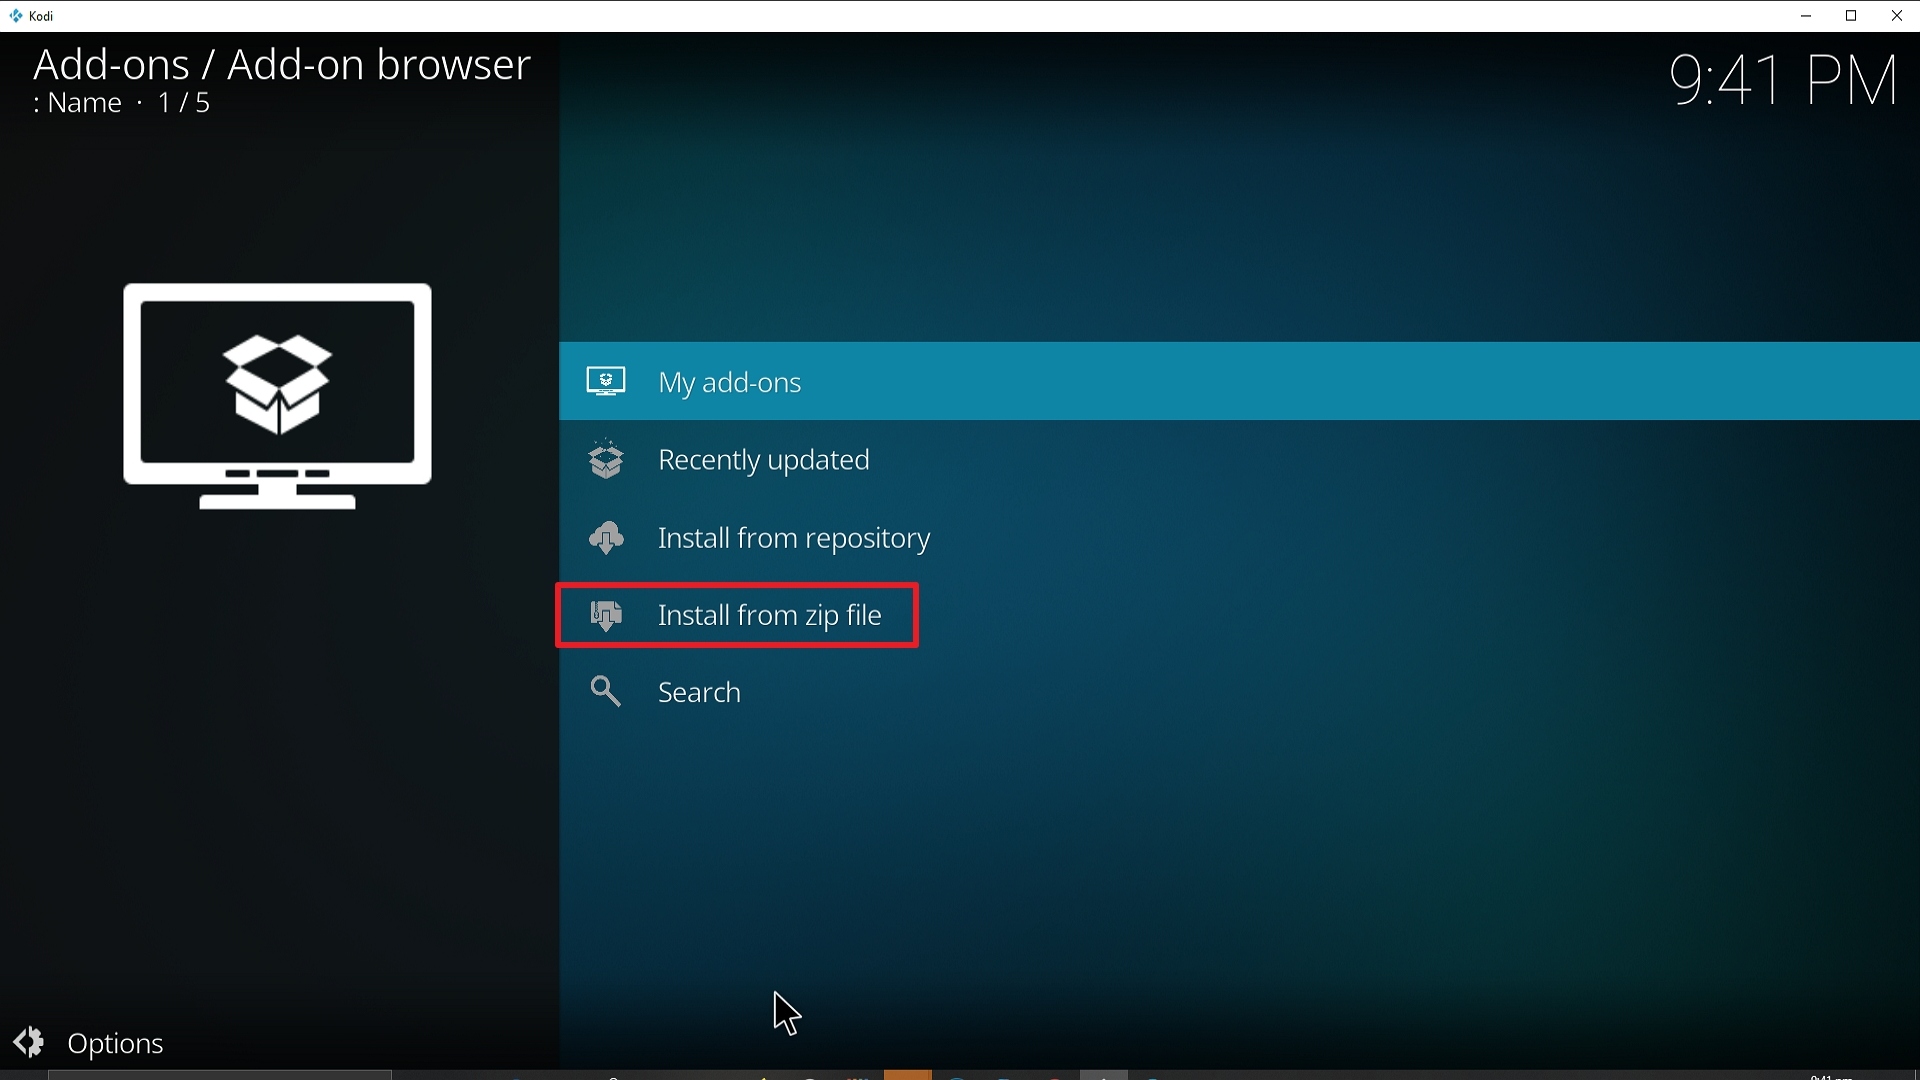Click the 9:41 PM clock

click(1784, 80)
